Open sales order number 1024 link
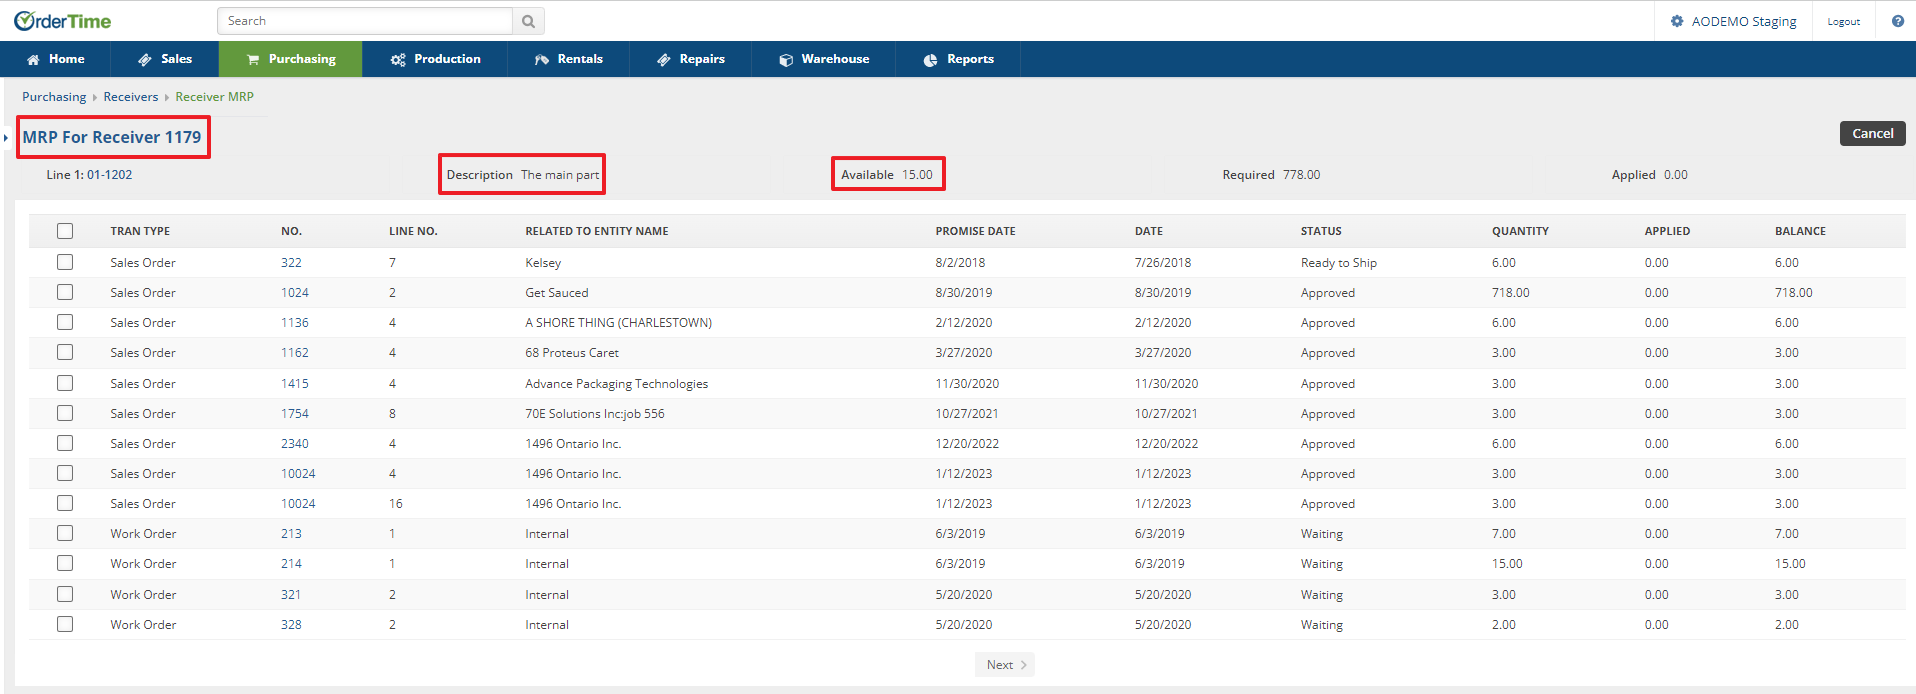 [295, 292]
